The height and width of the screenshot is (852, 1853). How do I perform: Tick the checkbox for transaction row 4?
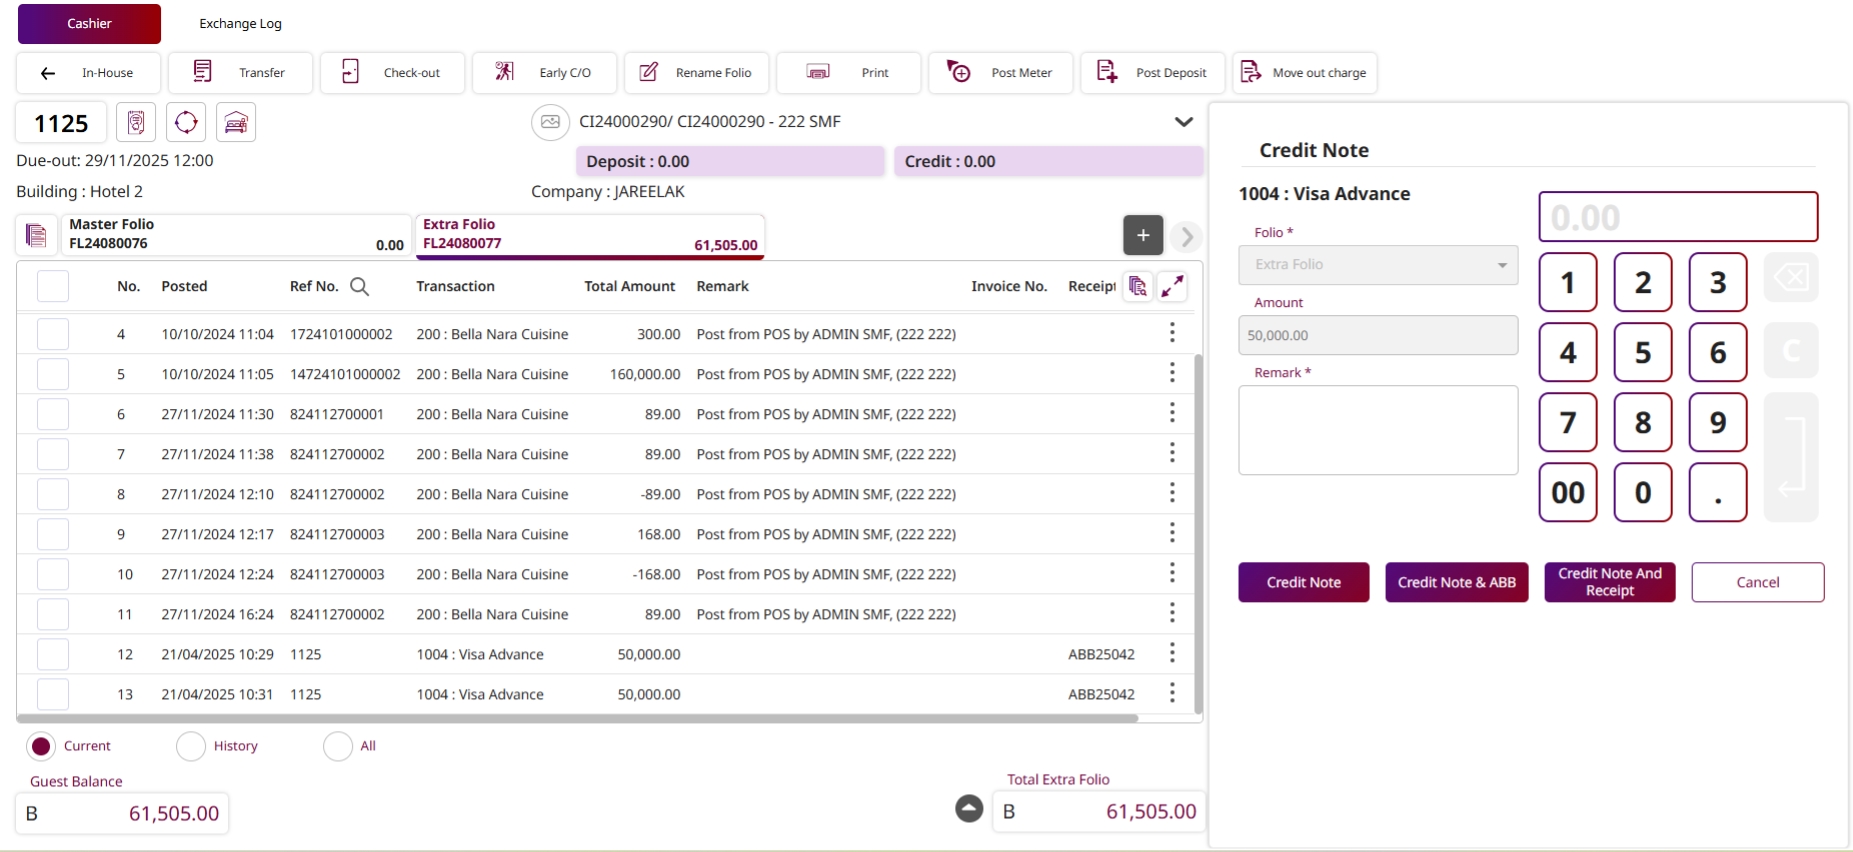pyautogui.click(x=53, y=334)
